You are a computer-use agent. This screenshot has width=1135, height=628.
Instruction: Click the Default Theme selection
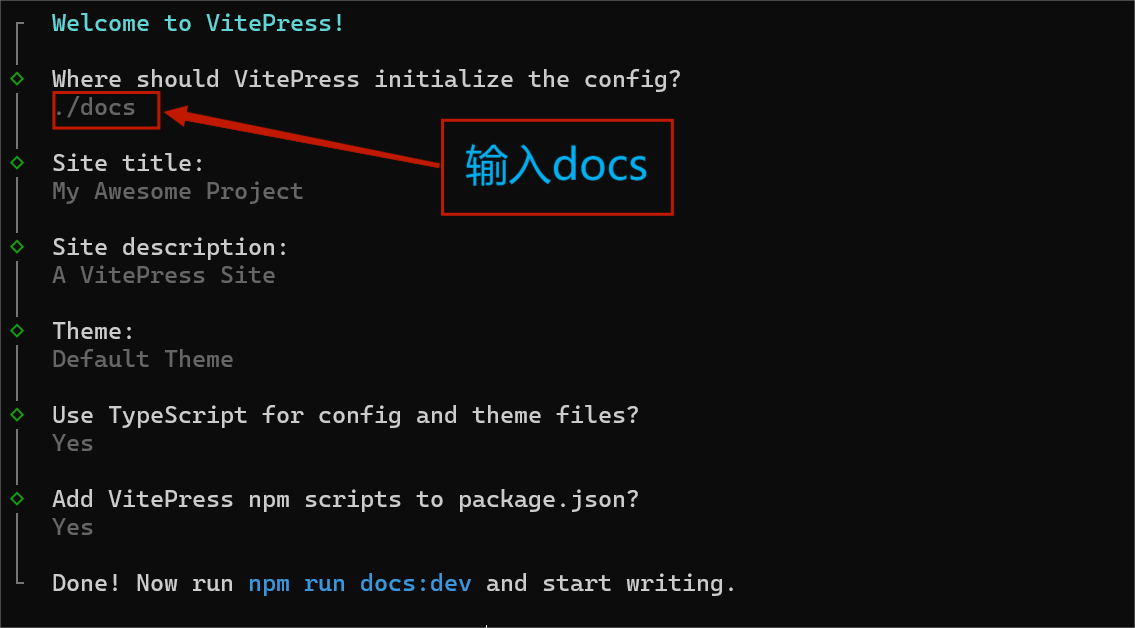(x=142, y=359)
